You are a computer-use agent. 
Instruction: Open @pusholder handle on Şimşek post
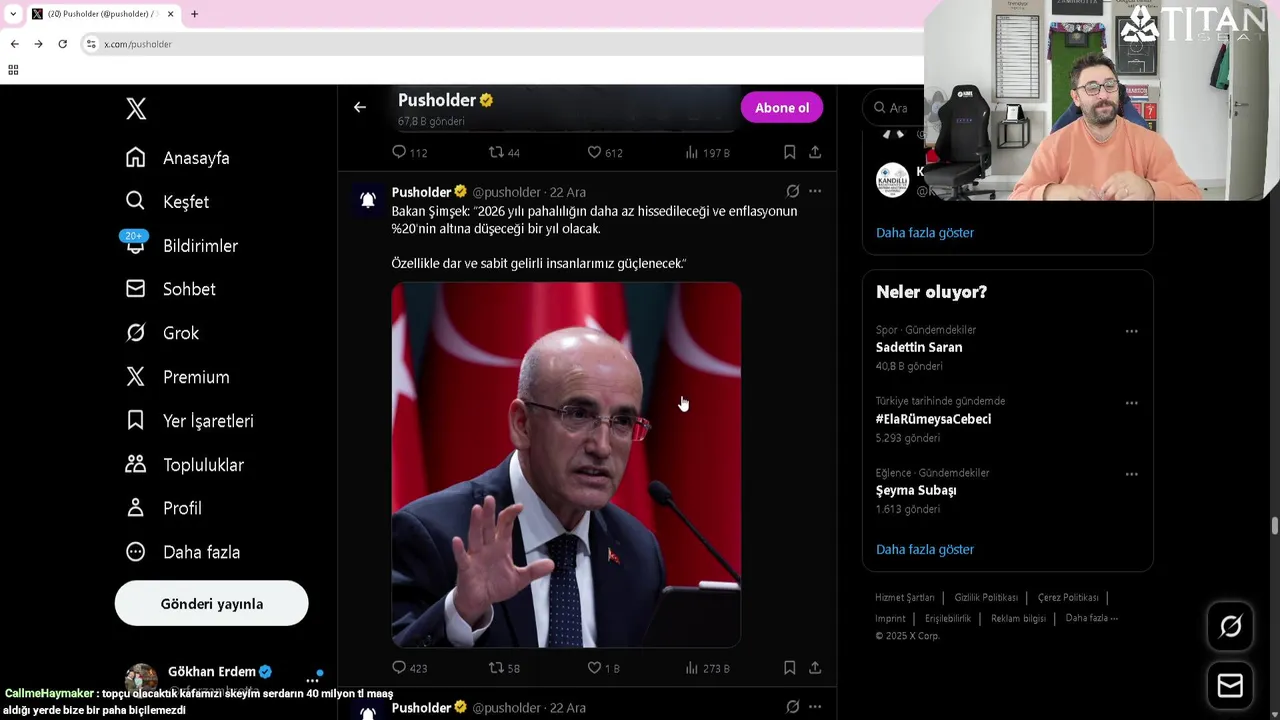(506, 192)
